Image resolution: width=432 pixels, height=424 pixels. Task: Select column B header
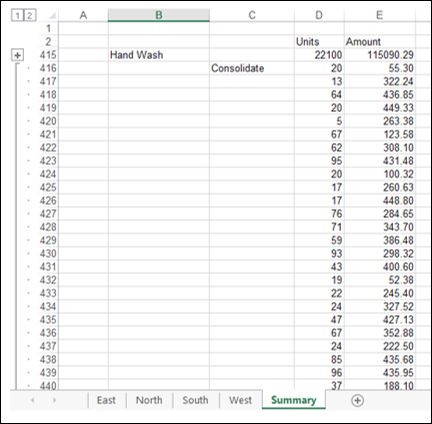click(x=159, y=15)
